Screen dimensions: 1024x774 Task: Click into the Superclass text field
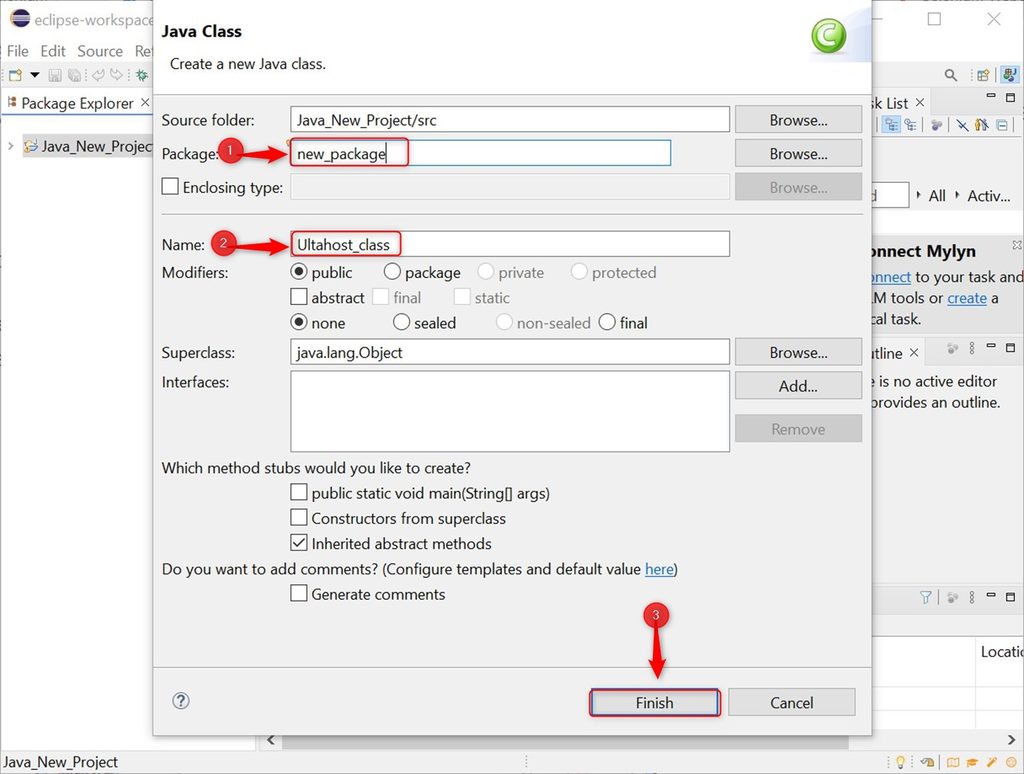(509, 353)
